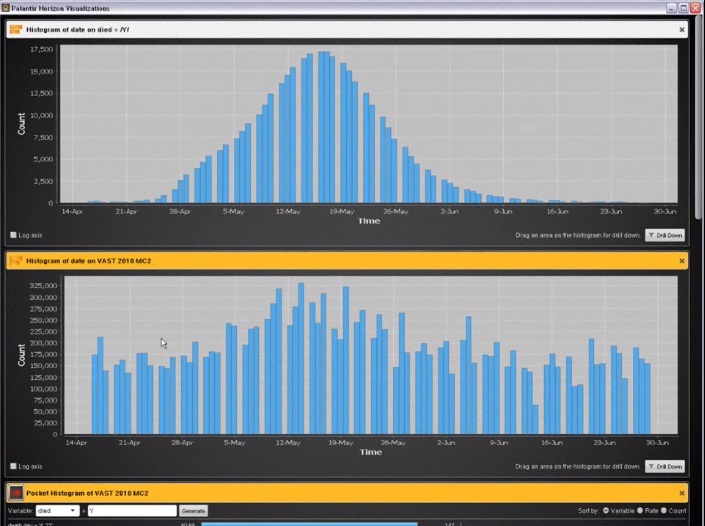This screenshot has height=526, width=705.
Task: Click the histogram icon of the 'date on died' panel
Action: click(16, 29)
